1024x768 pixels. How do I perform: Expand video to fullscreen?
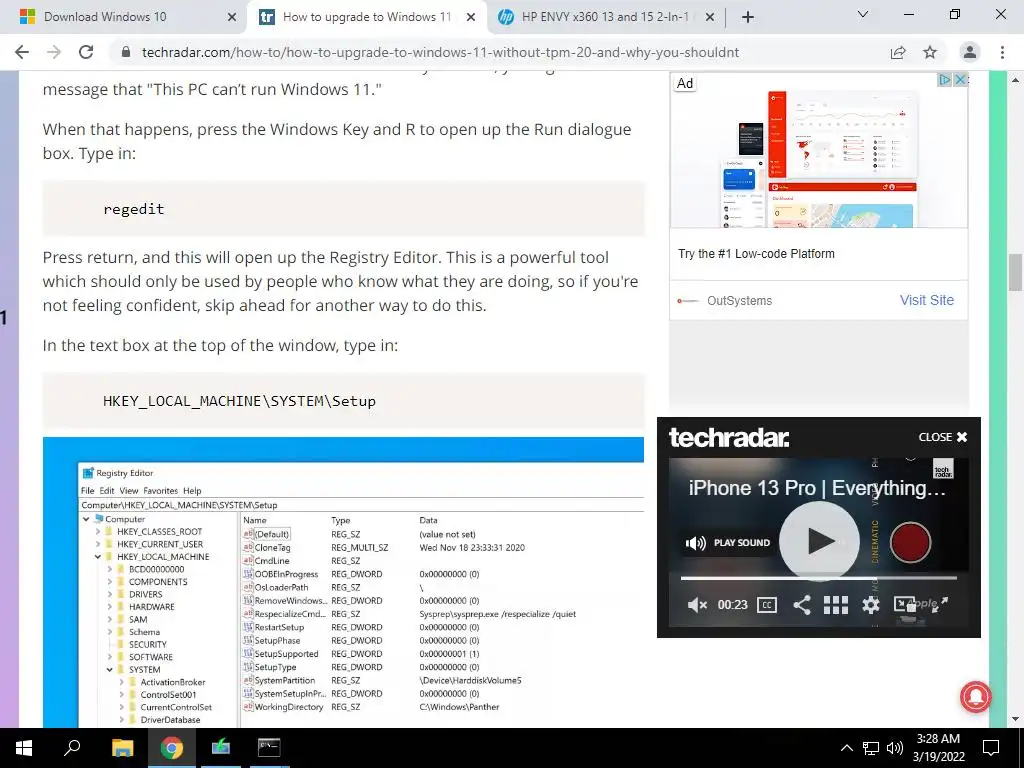click(940, 605)
